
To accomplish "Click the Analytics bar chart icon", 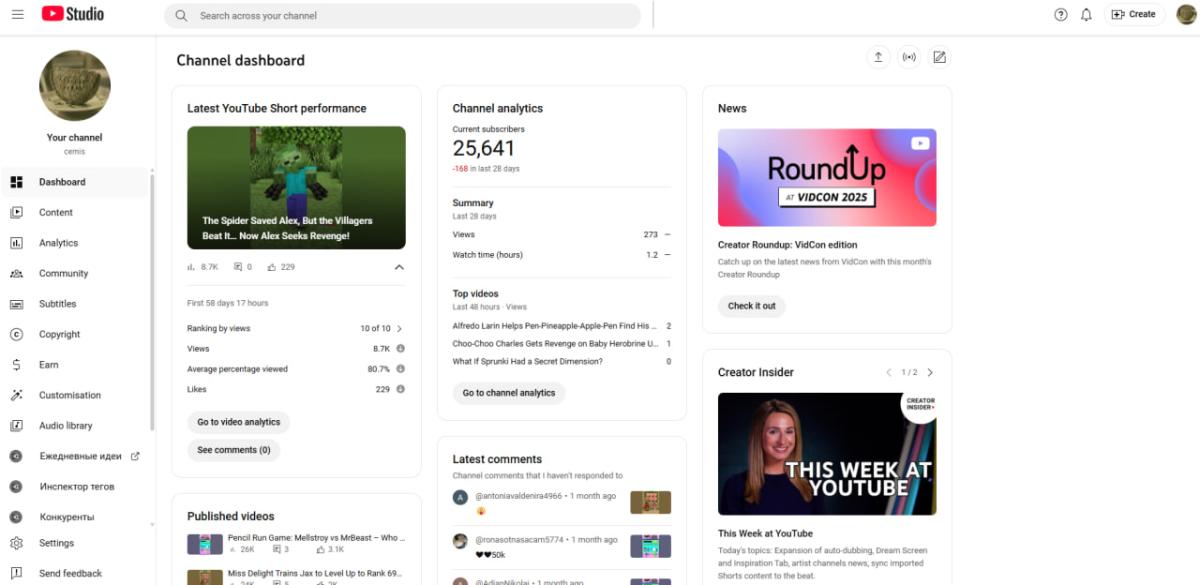I will (x=16, y=243).
